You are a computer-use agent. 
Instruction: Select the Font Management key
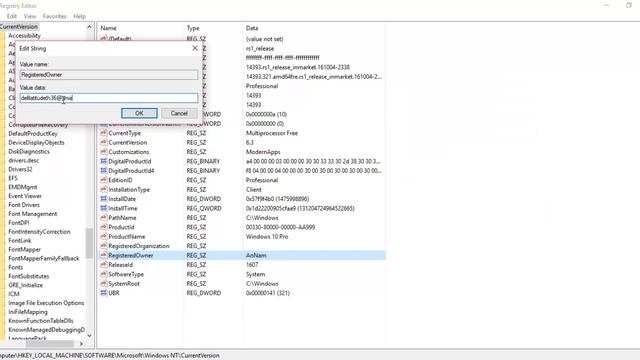33,214
